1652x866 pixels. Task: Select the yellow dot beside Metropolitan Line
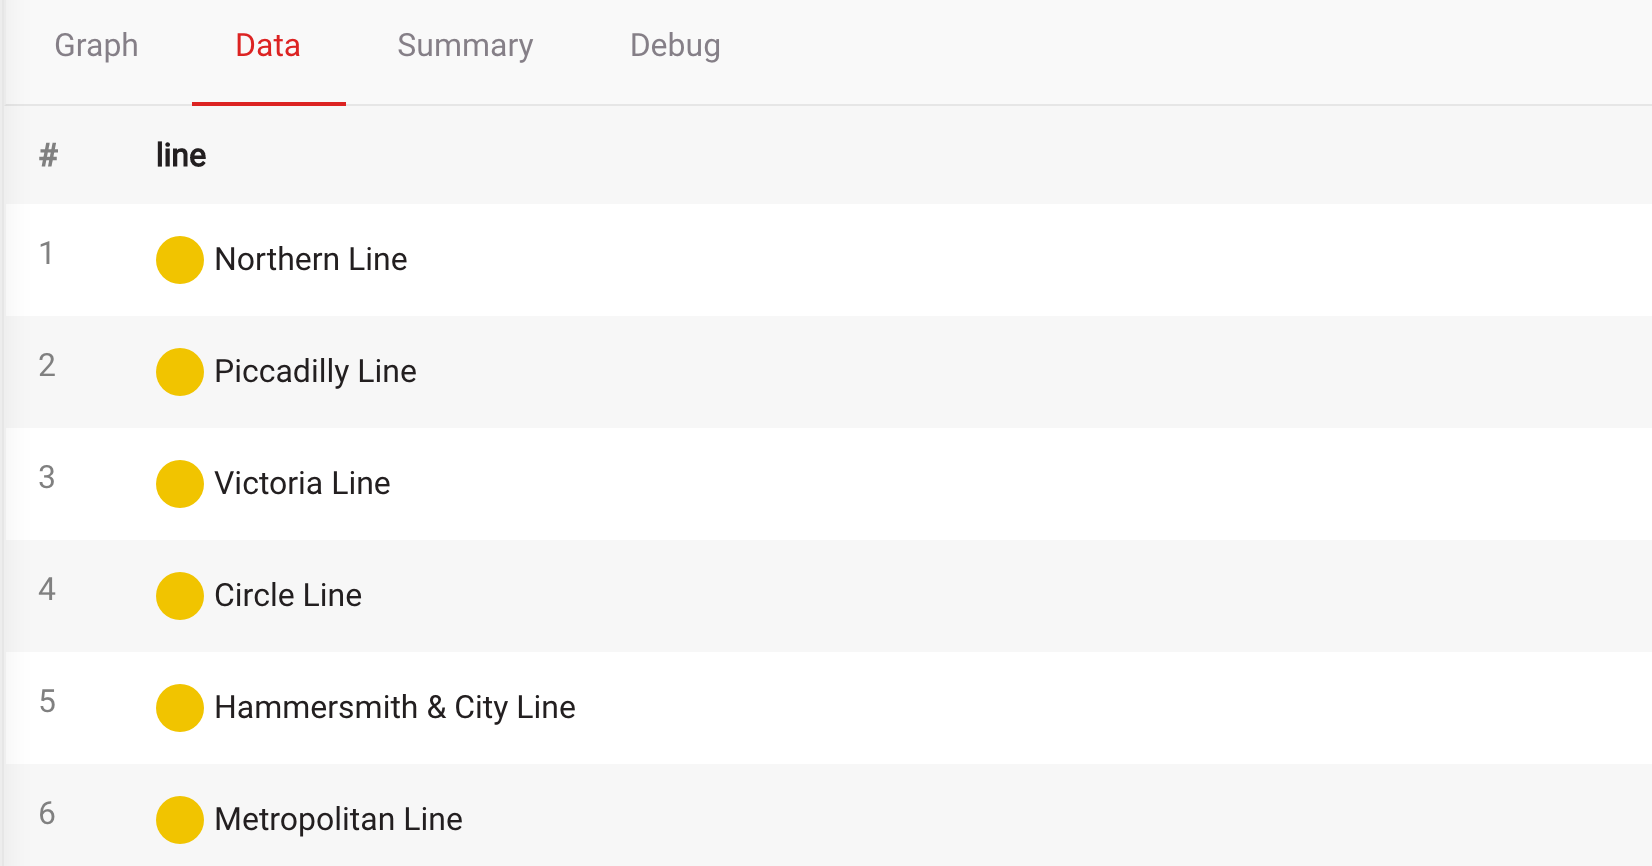[x=180, y=820]
